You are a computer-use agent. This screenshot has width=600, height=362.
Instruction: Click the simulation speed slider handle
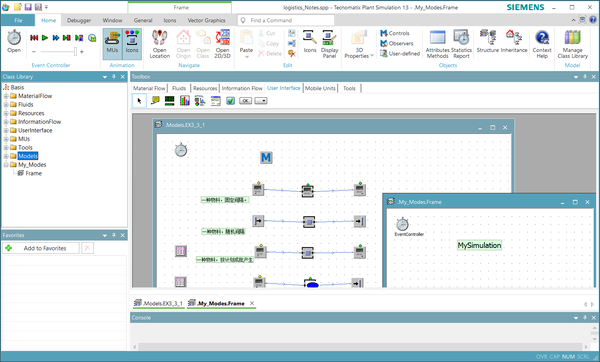coord(75,51)
